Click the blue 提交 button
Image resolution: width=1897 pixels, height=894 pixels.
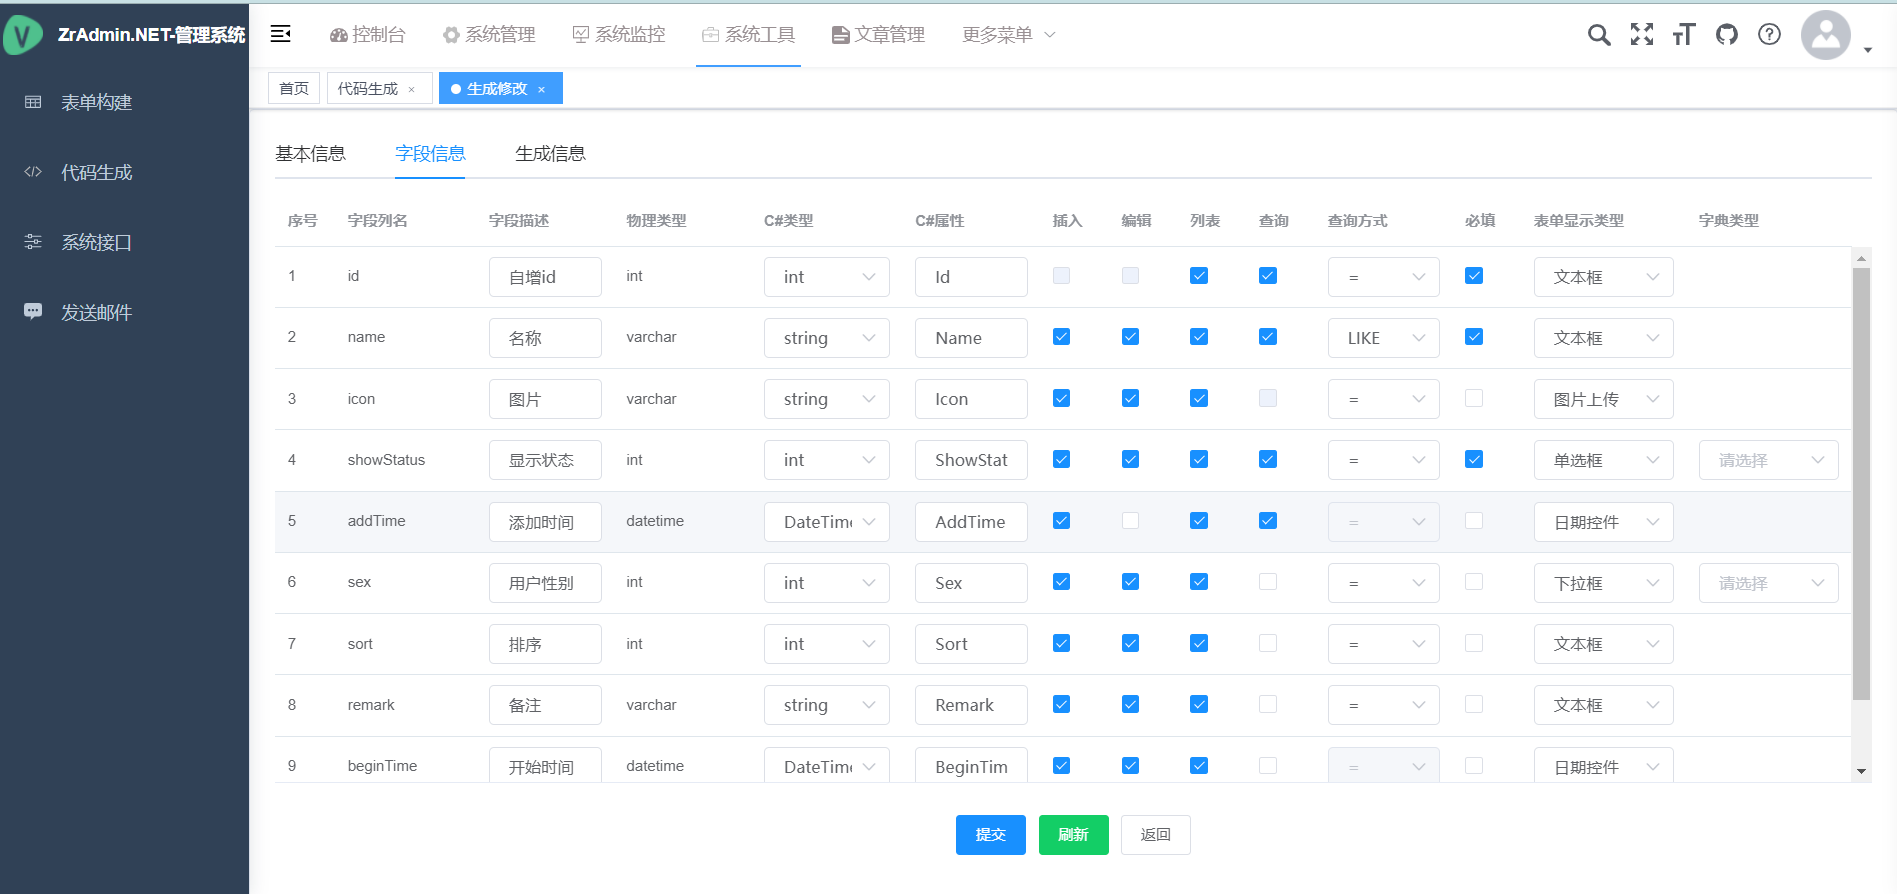click(x=990, y=835)
